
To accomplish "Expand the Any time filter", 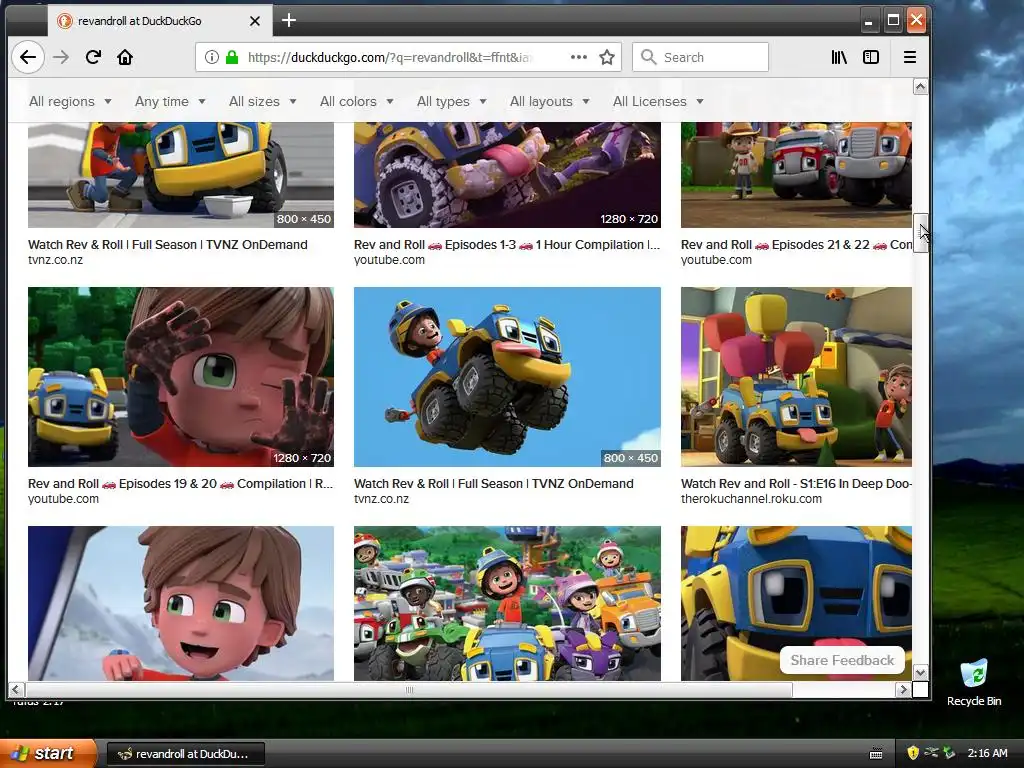I will coord(170,101).
